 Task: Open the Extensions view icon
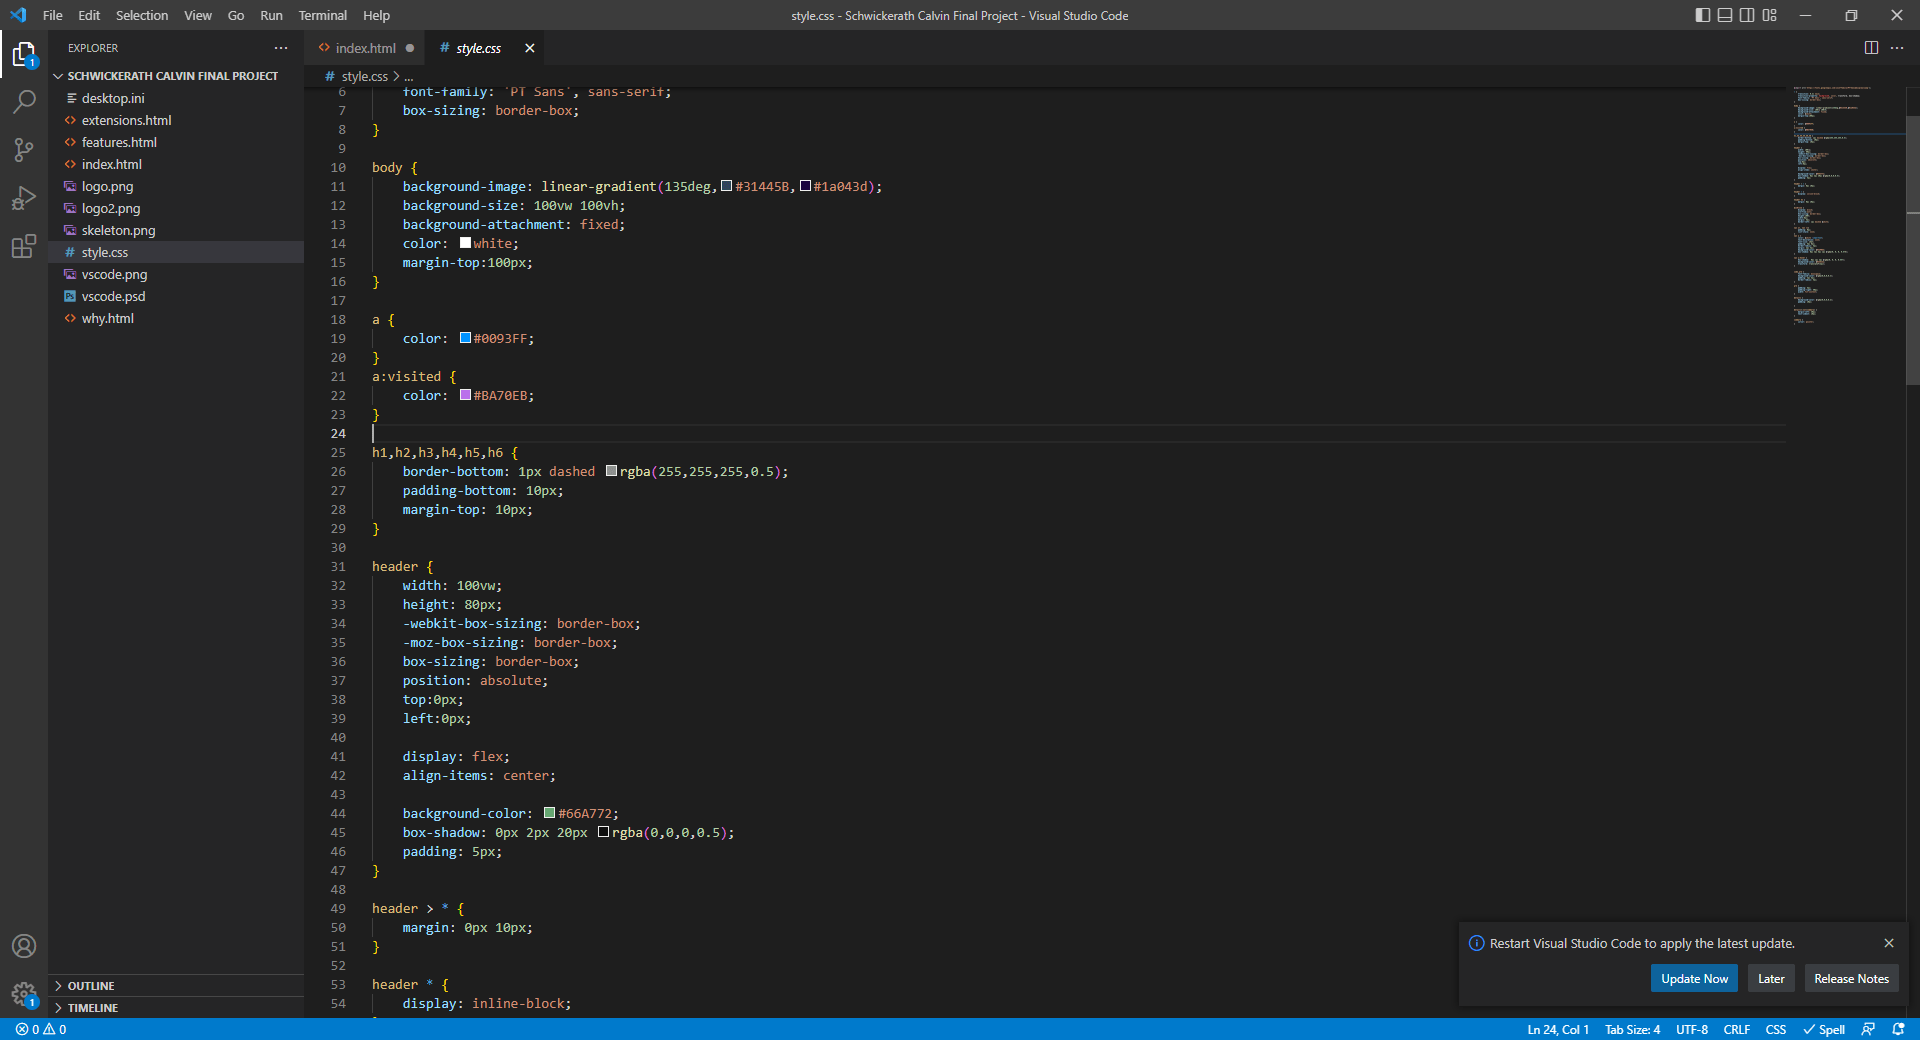pyautogui.click(x=24, y=246)
